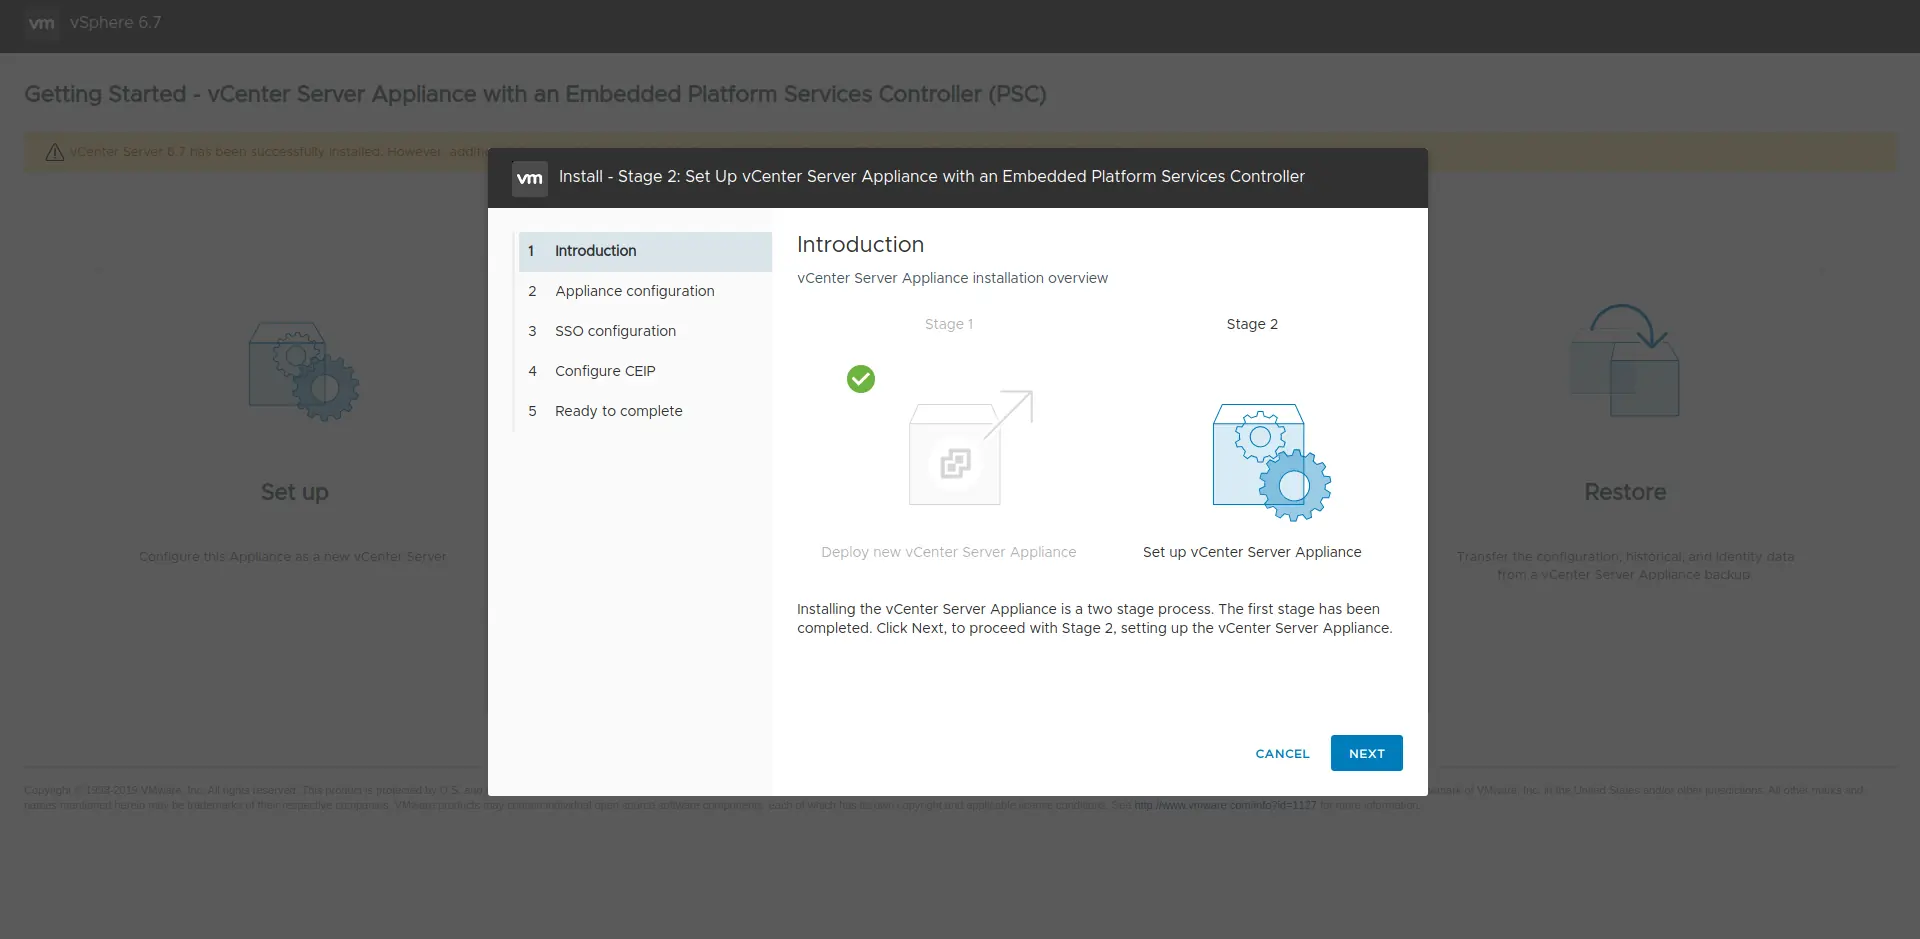Click the Deploy new vCenter appliance box icon
This screenshot has width=1920, height=939.
(x=970, y=447)
